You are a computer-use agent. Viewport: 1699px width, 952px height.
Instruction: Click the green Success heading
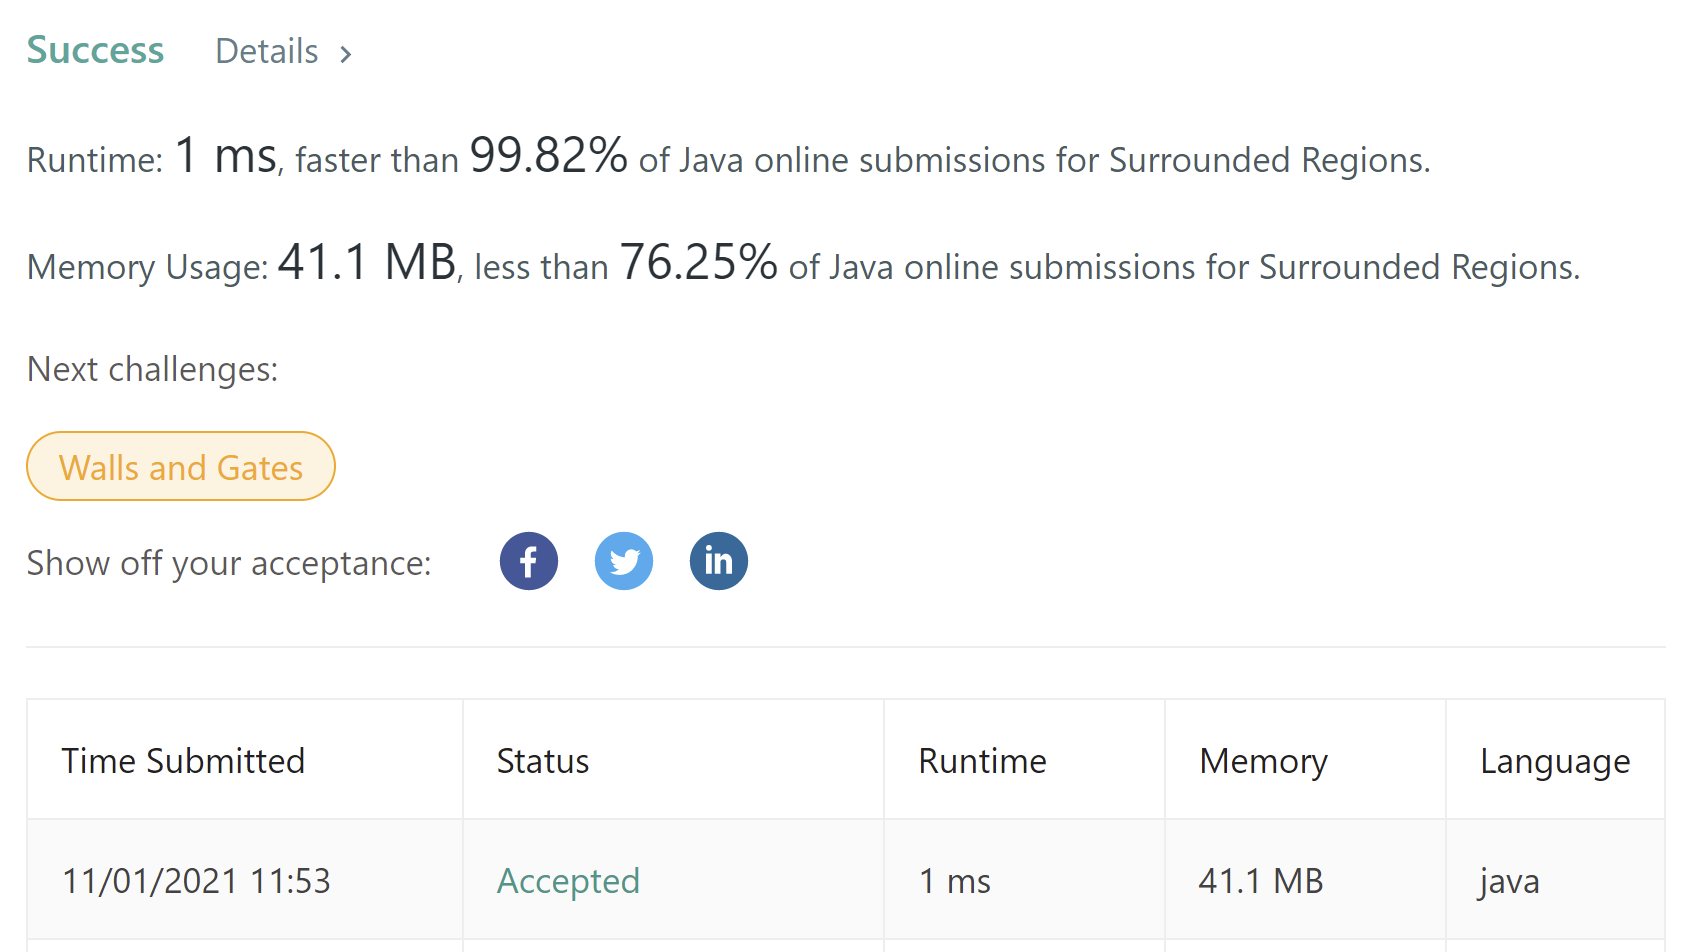tap(95, 50)
